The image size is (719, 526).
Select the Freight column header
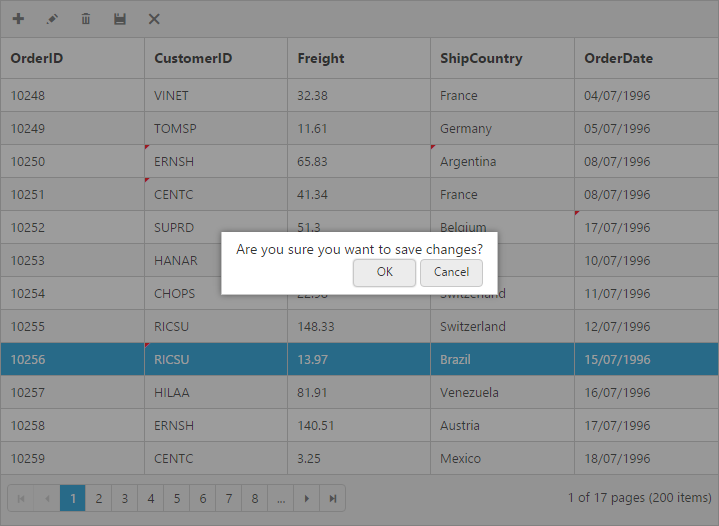[321, 58]
